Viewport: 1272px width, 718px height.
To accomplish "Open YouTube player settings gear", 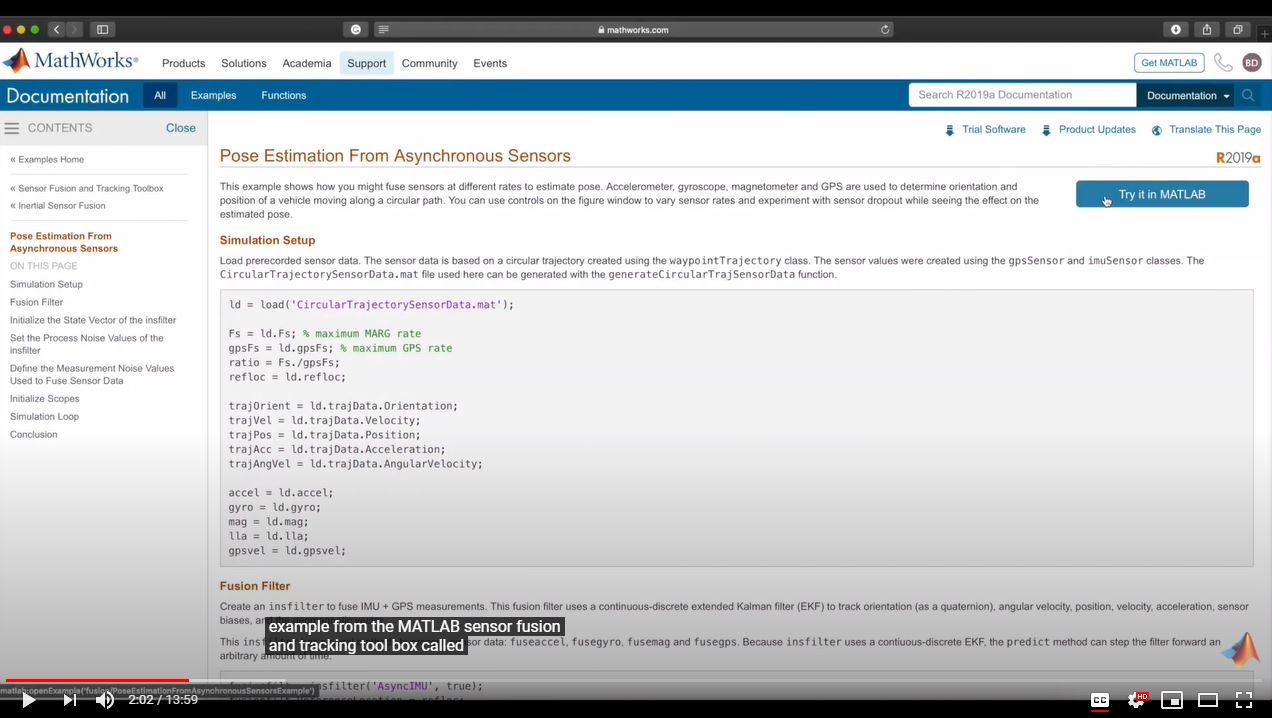I will [x=1137, y=700].
